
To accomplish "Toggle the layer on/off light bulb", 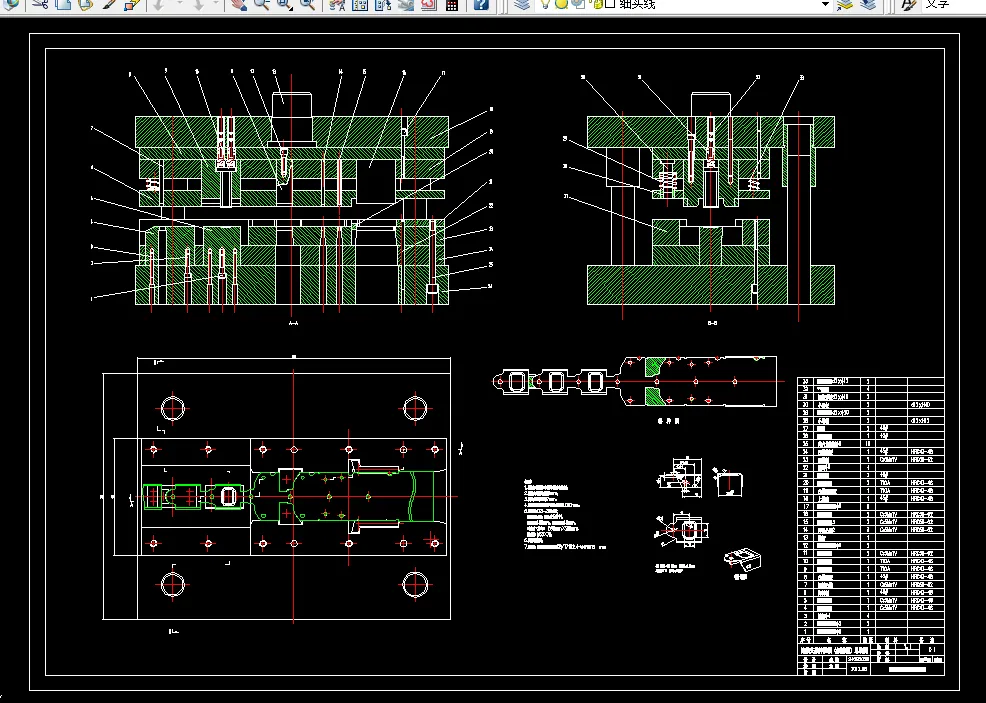I will 545,4.
